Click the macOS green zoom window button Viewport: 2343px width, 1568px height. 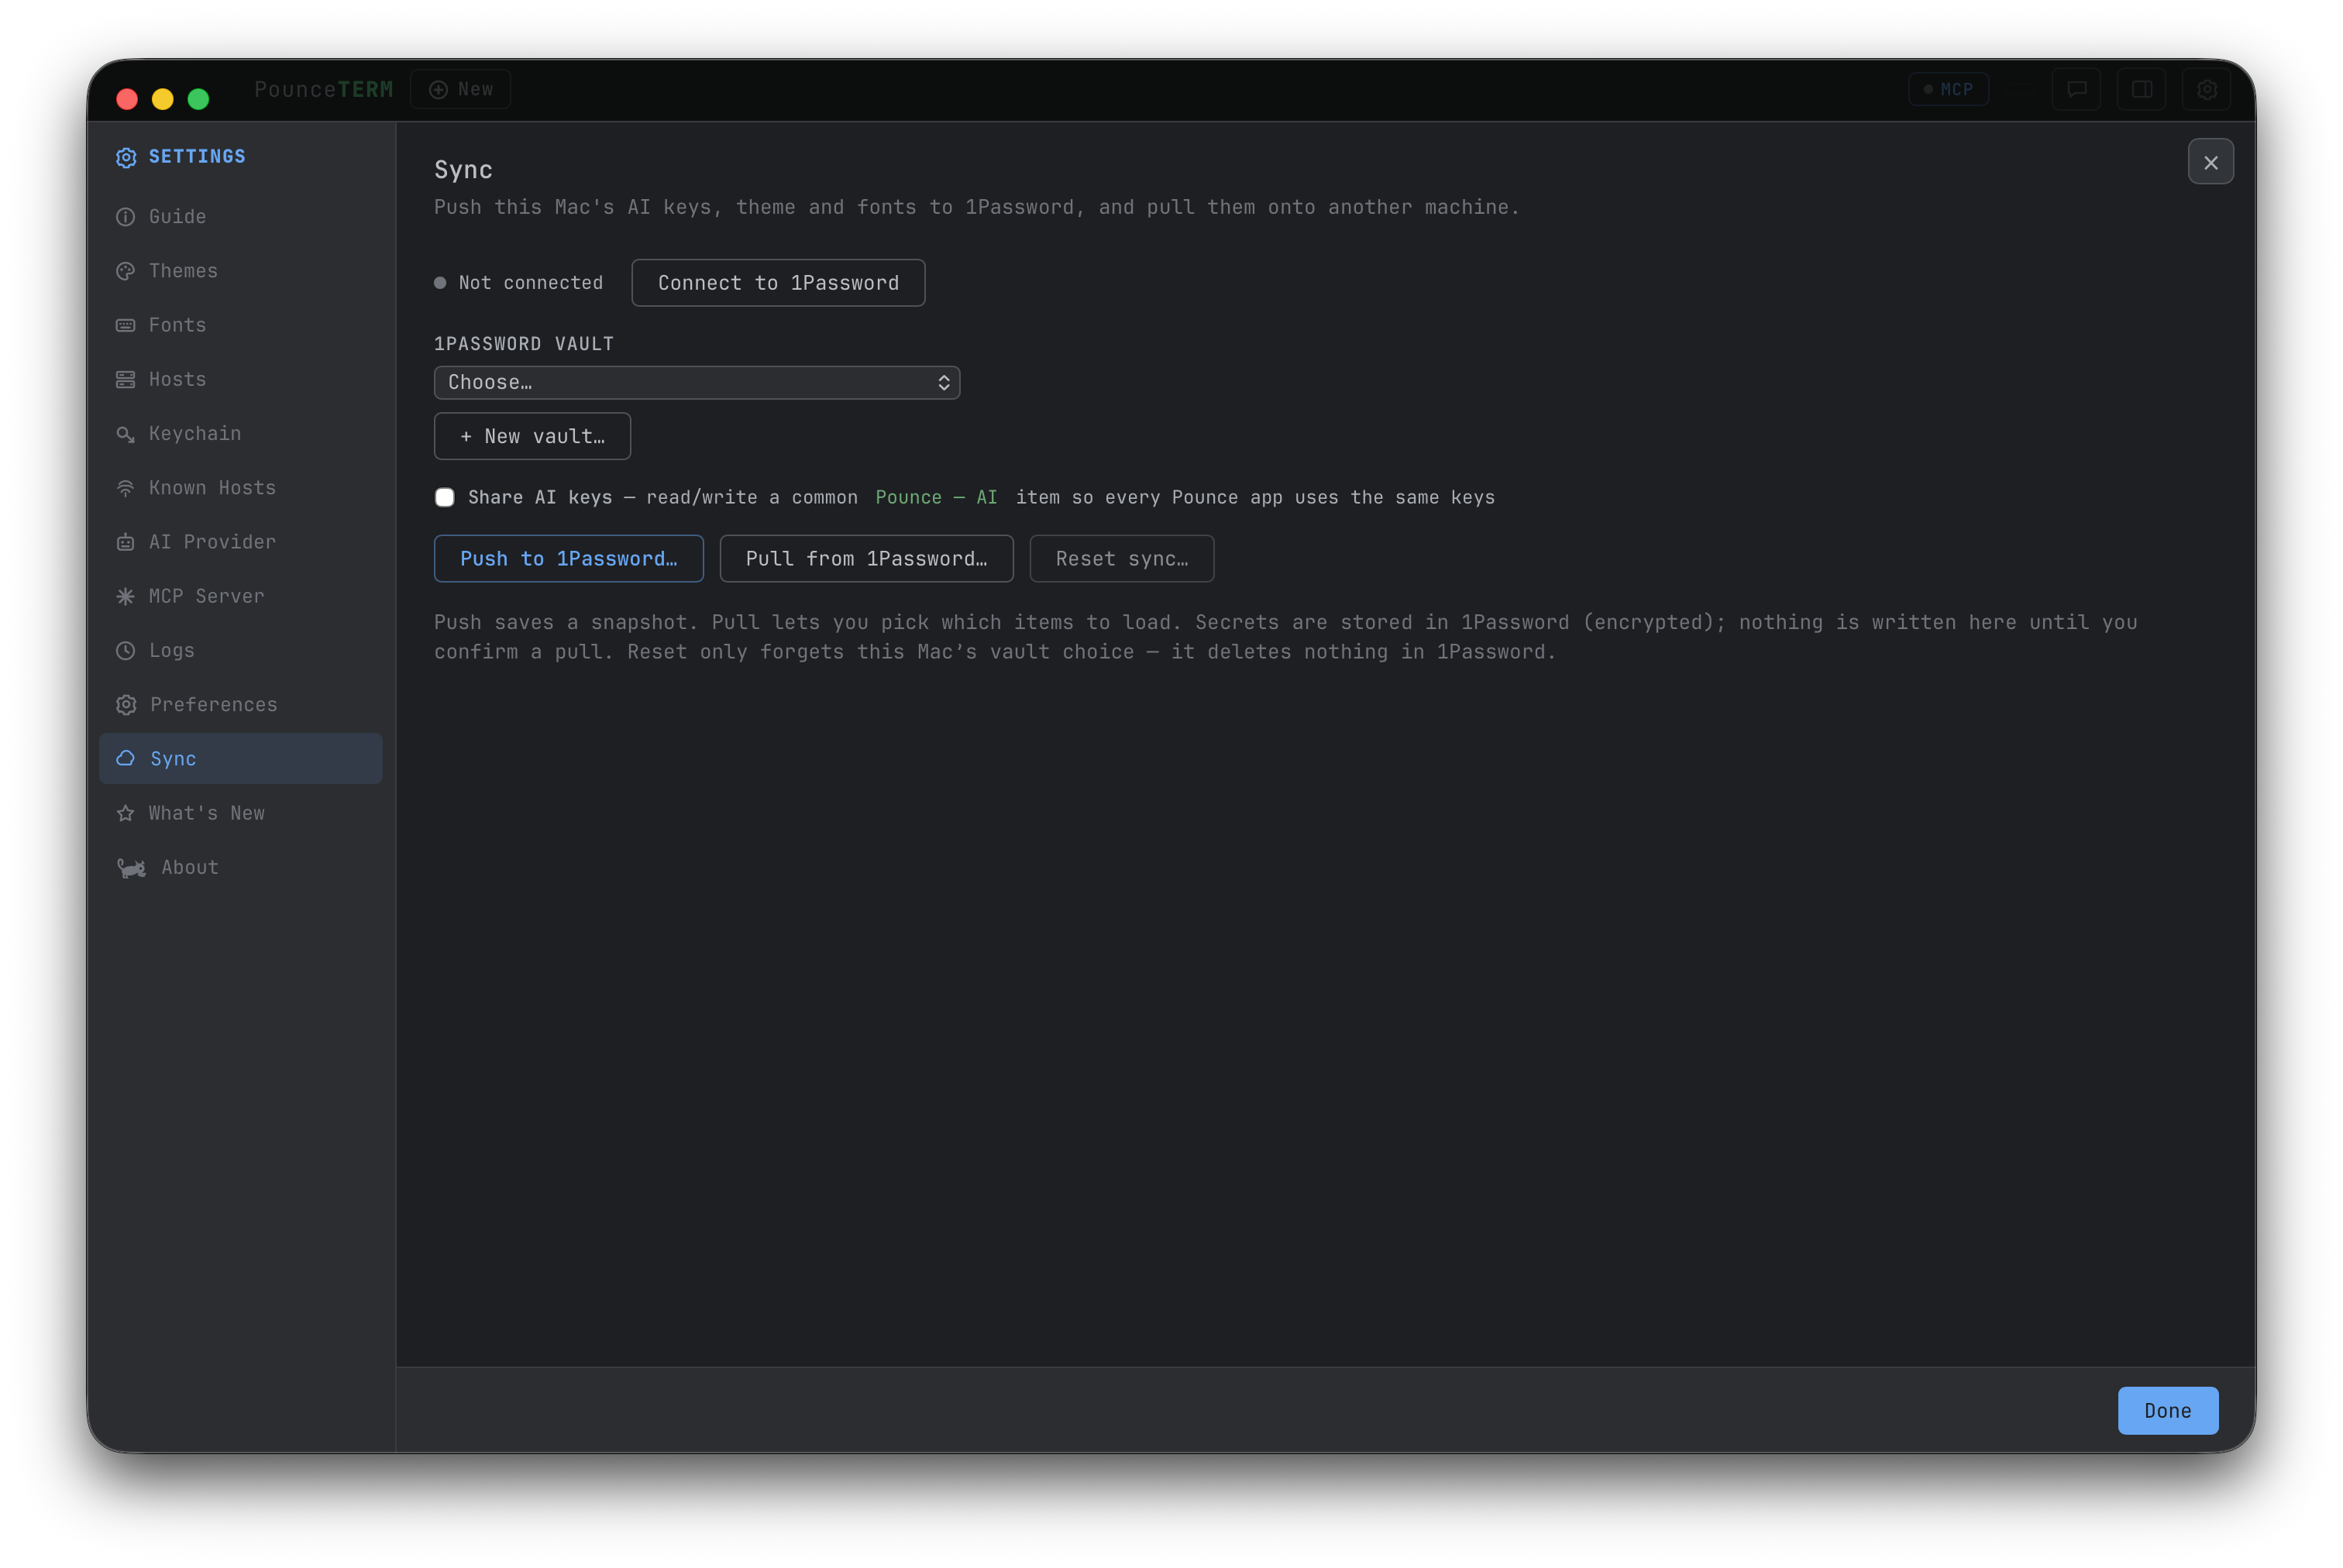[x=198, y=99]
